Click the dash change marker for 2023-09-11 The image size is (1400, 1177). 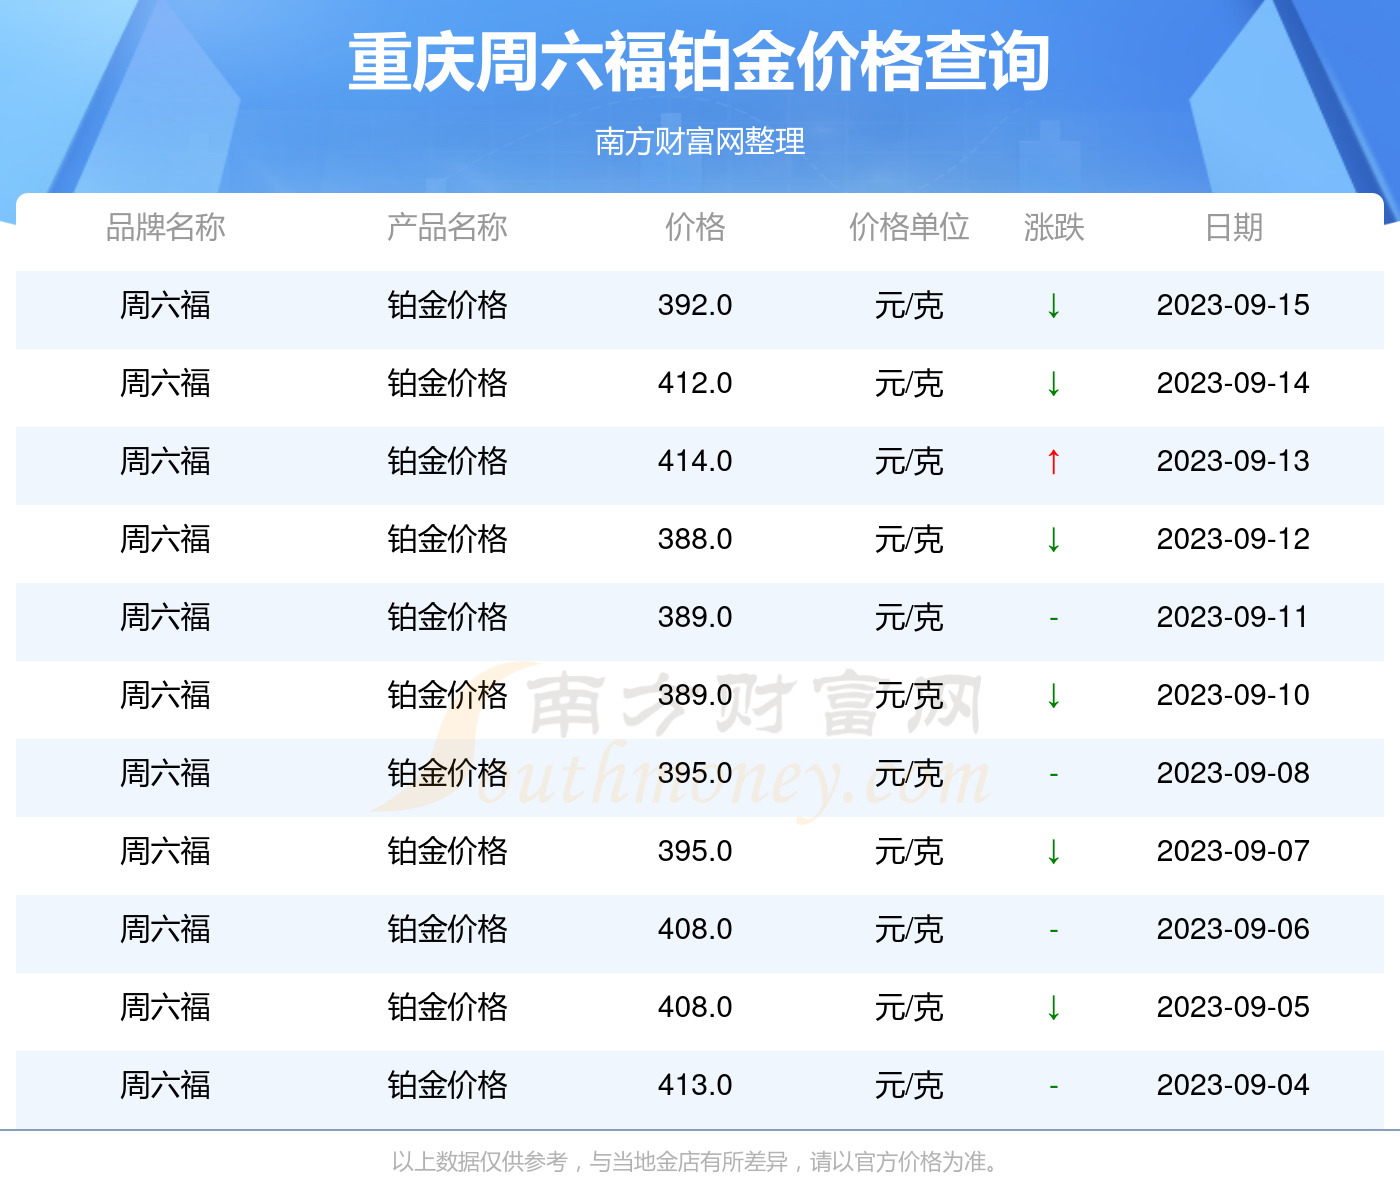pyautogui.click(x=1053, y=619)
